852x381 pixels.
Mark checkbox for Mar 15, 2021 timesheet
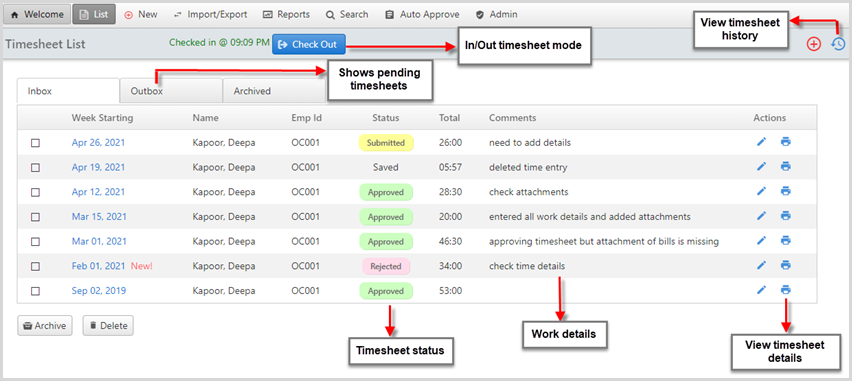pos(35,217)
